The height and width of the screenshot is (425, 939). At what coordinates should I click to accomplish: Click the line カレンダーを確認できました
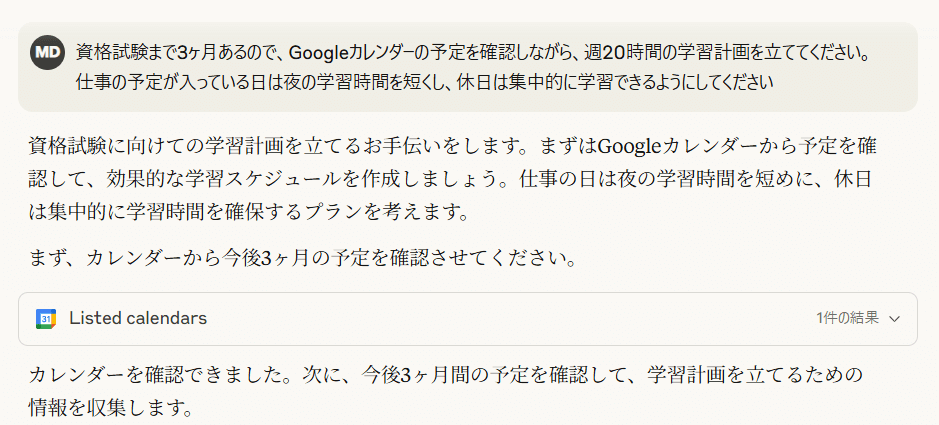click(x=446, y=375)
